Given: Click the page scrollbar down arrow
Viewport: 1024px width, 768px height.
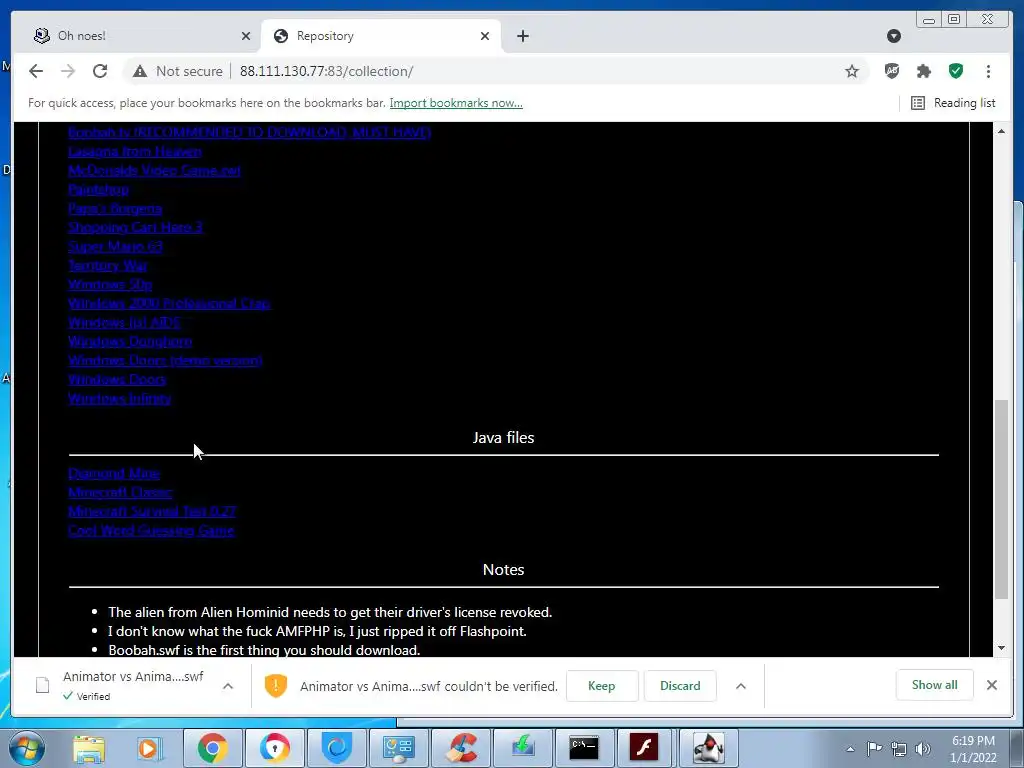Looking at the screenshot, I should pyautogui.click(x=1001, y=648).
